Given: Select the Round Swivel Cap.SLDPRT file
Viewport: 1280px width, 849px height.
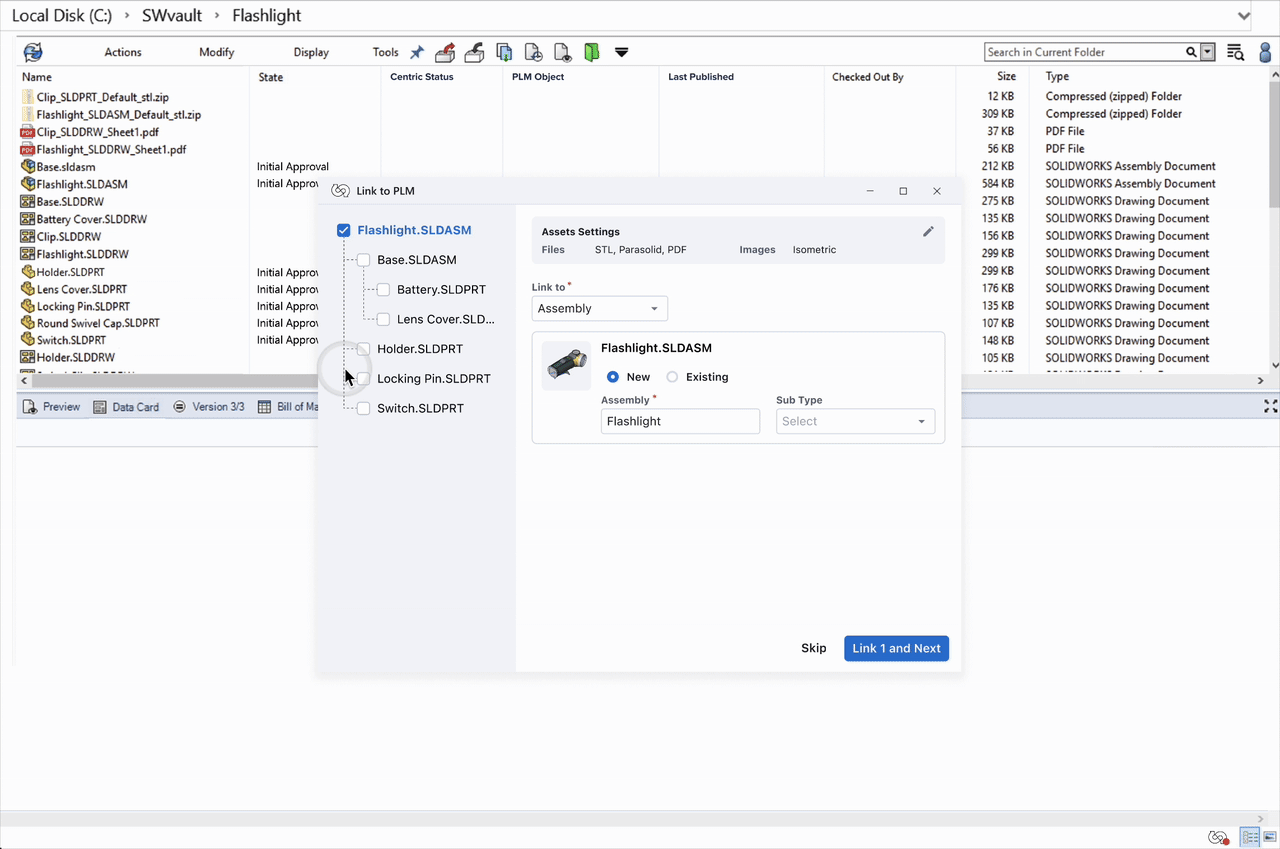Looking at the screenshot, I should [x=97, y=323].
